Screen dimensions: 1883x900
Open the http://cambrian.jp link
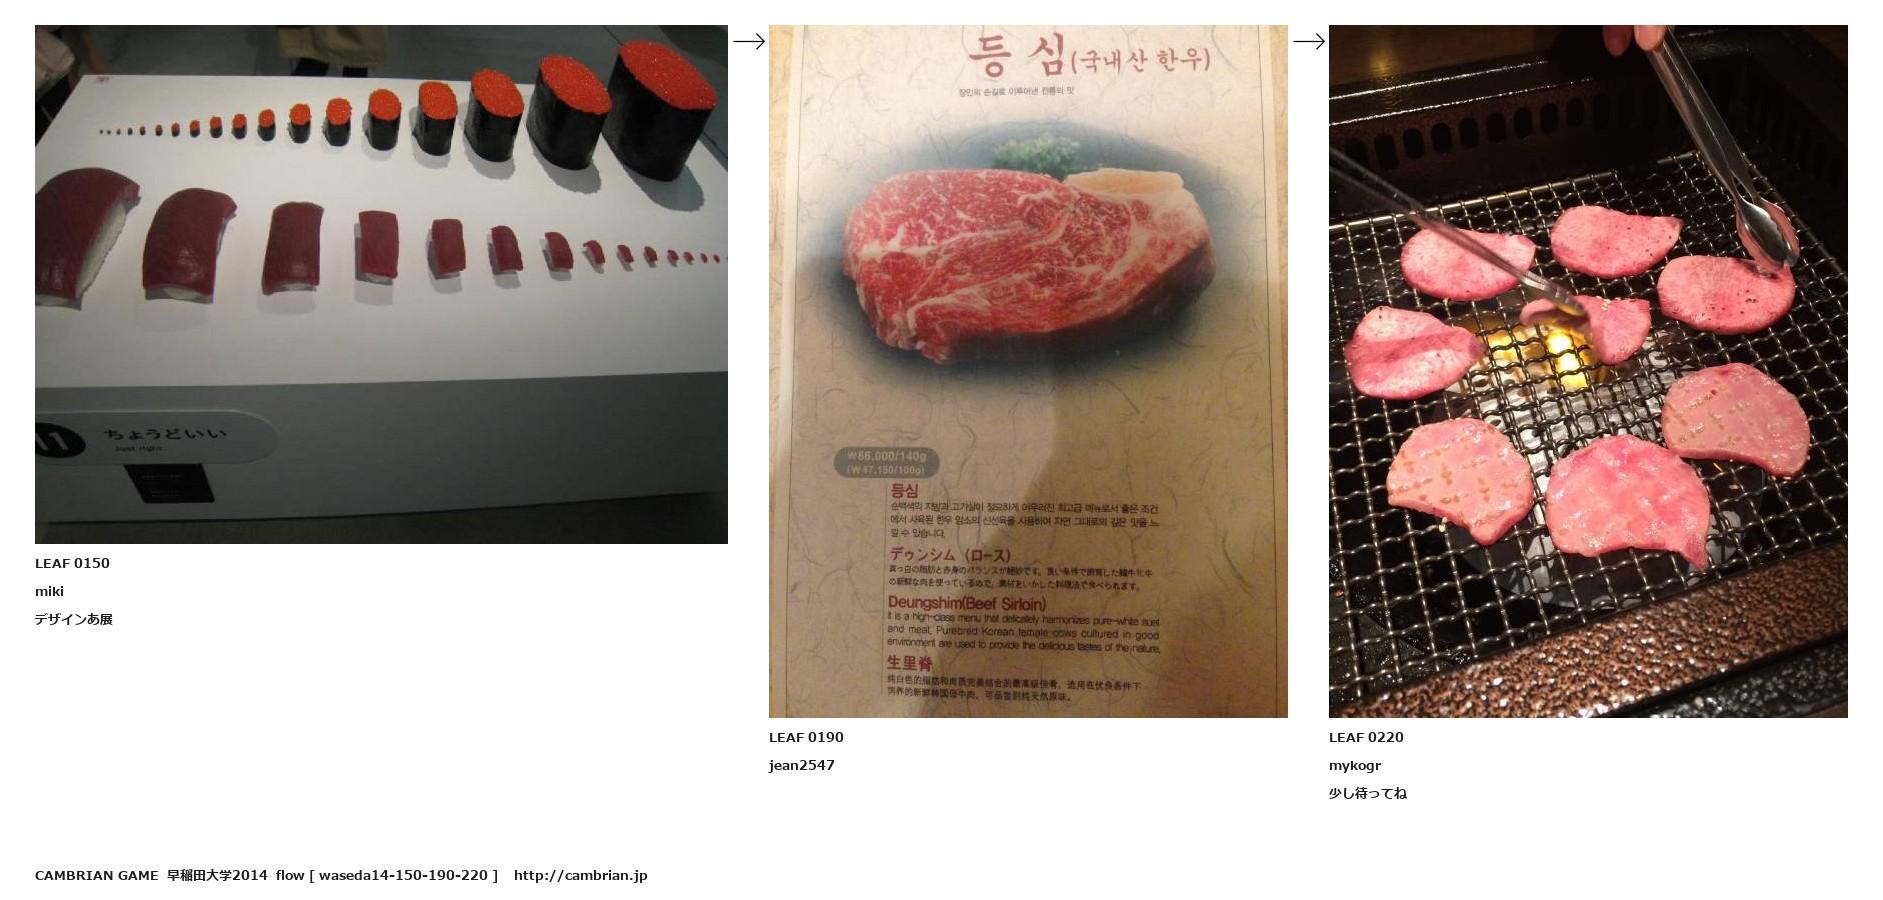tap(581, 875)
